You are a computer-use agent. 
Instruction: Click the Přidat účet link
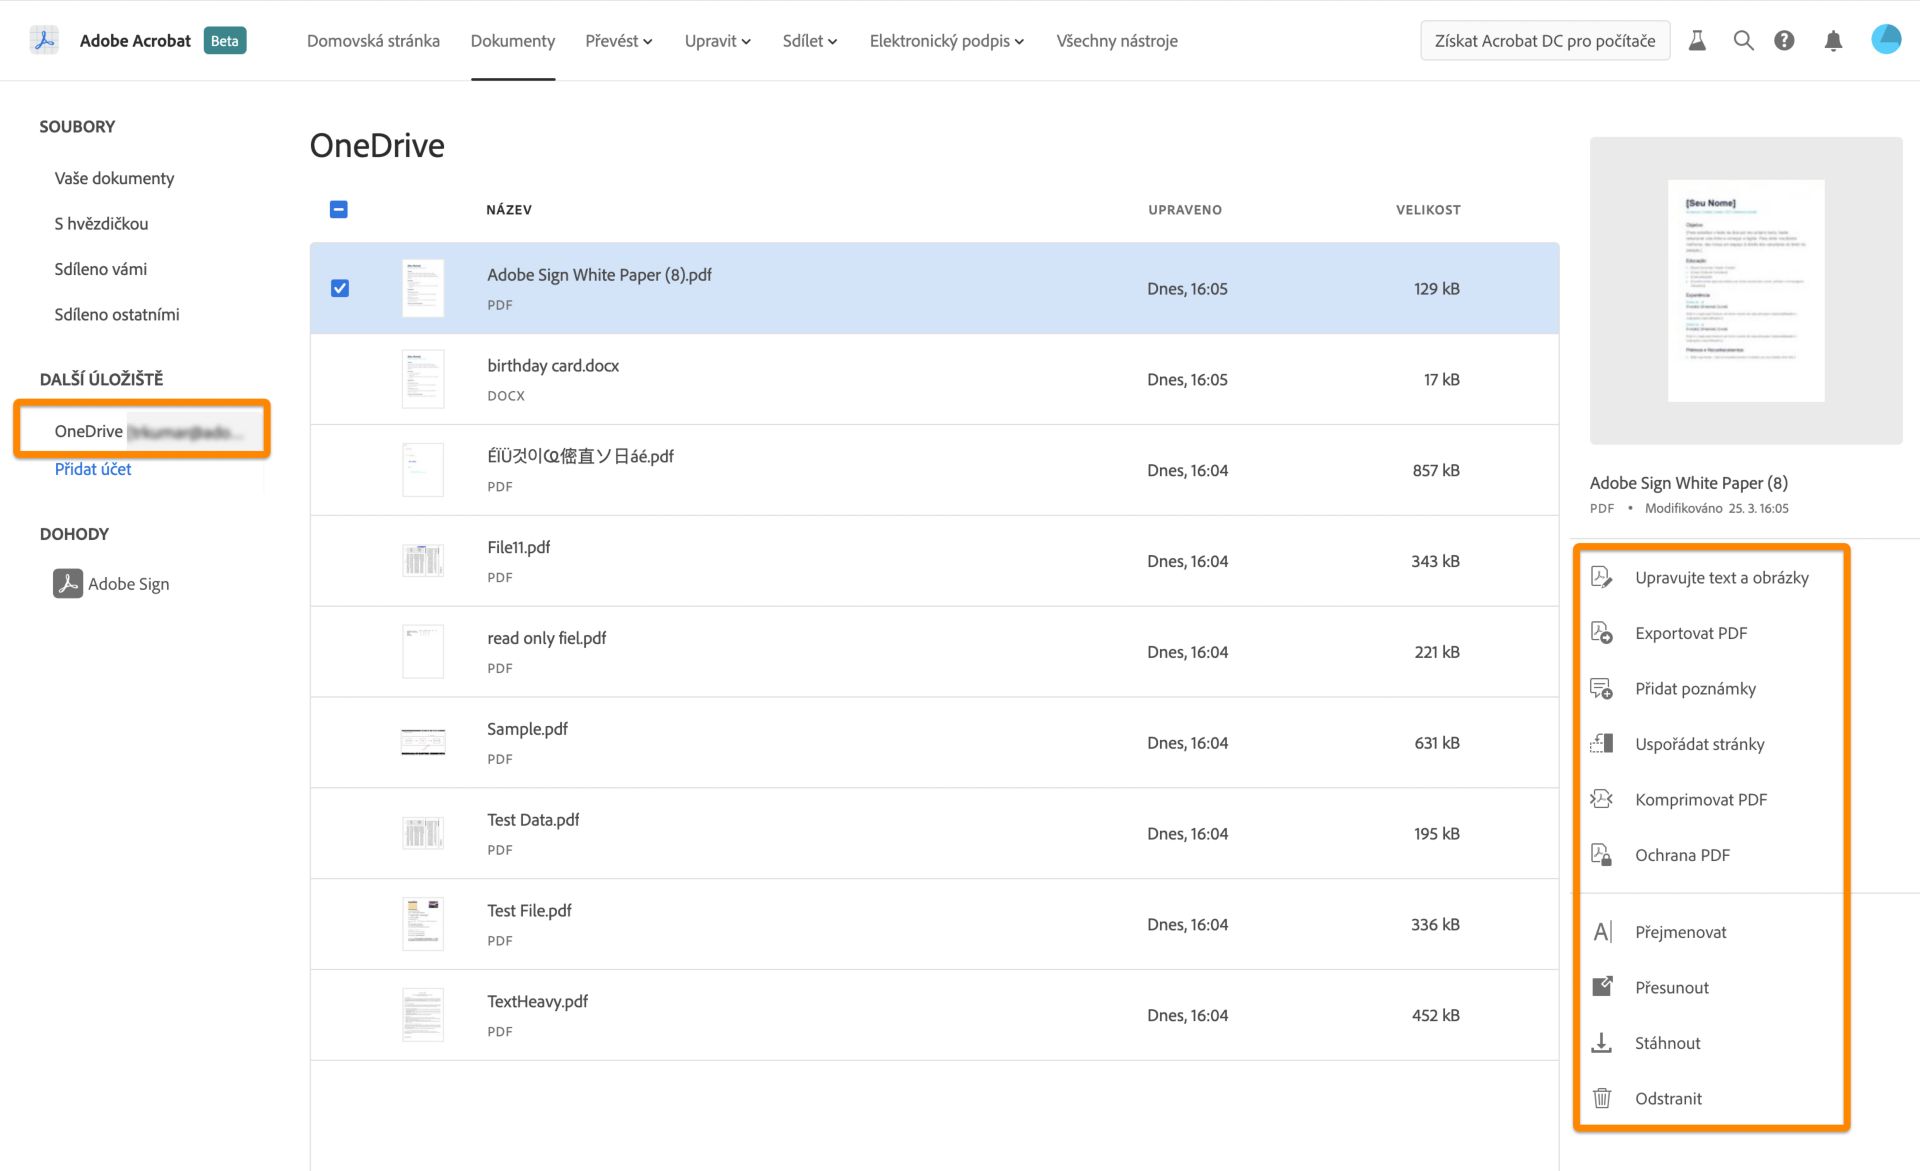93,469
